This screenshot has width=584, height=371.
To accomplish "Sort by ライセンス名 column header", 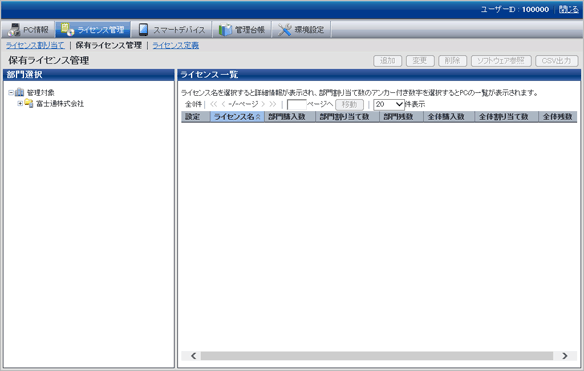I will tap(237, 117).
